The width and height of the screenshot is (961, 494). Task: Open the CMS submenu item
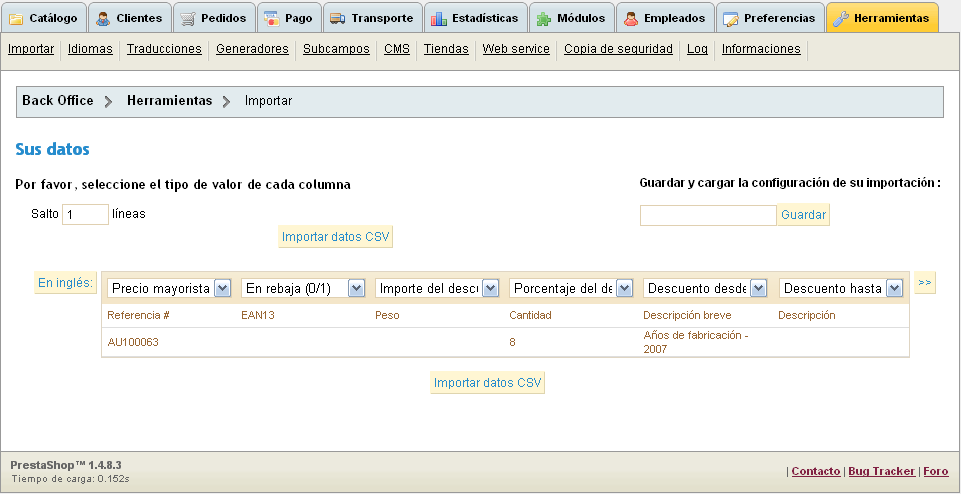click(397, 49)
